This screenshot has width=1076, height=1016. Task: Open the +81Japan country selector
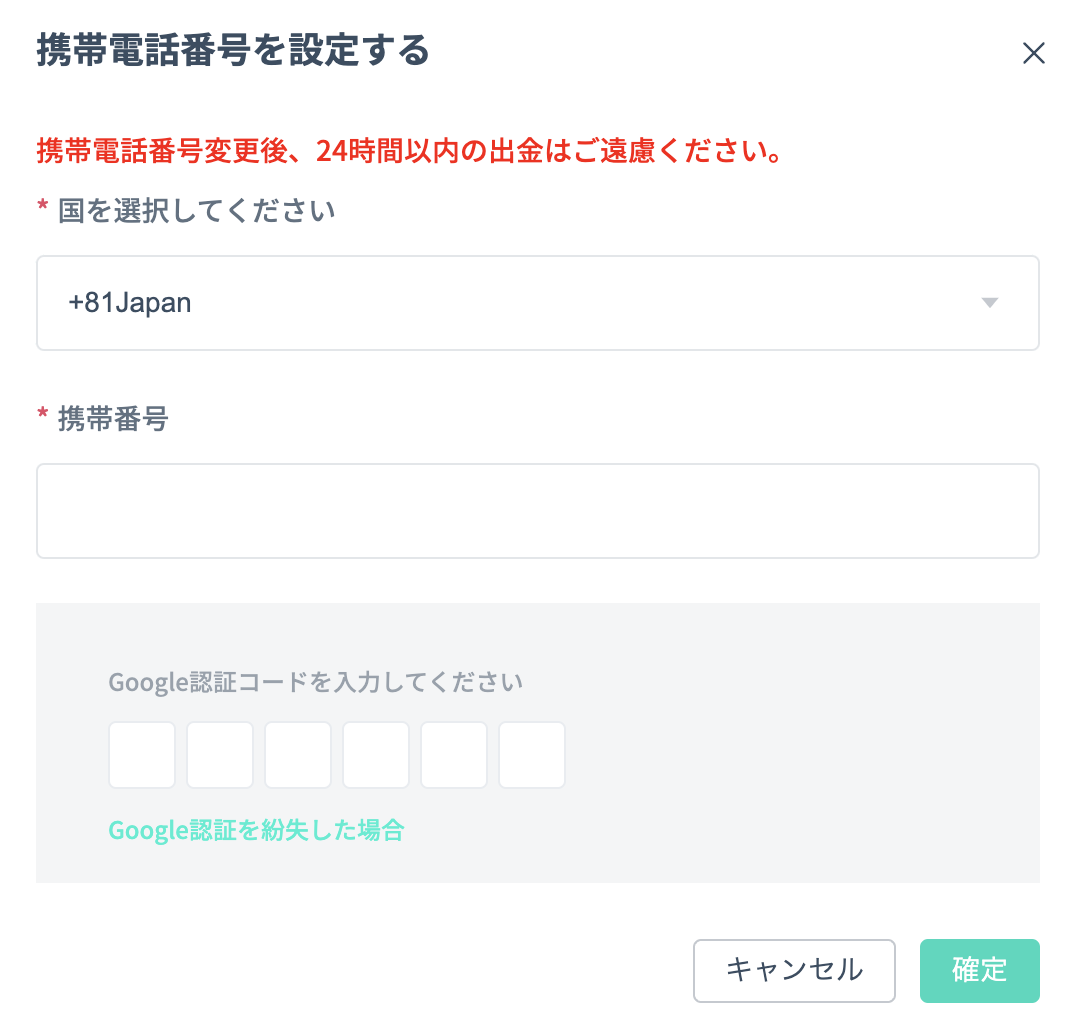[537, 303]
